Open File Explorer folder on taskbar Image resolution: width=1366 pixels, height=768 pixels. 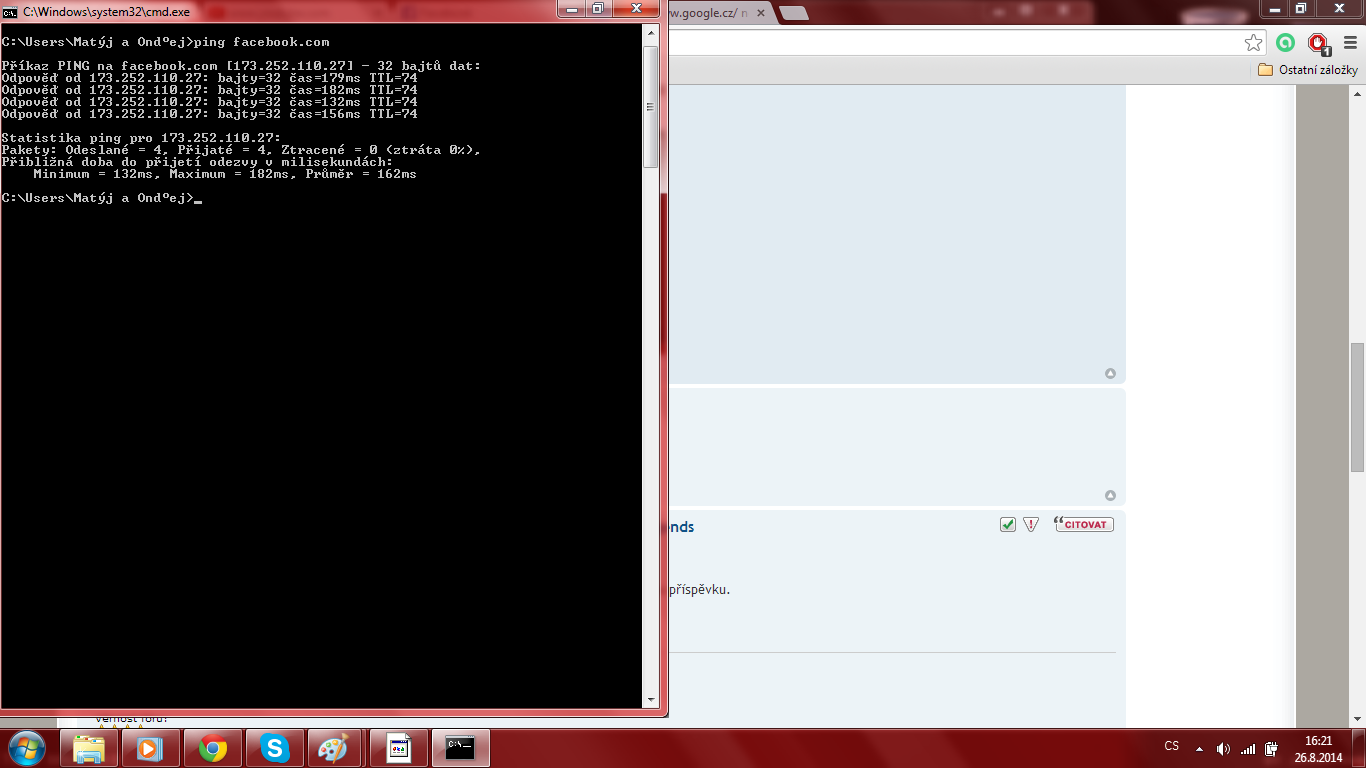click(x=89, y=748)
